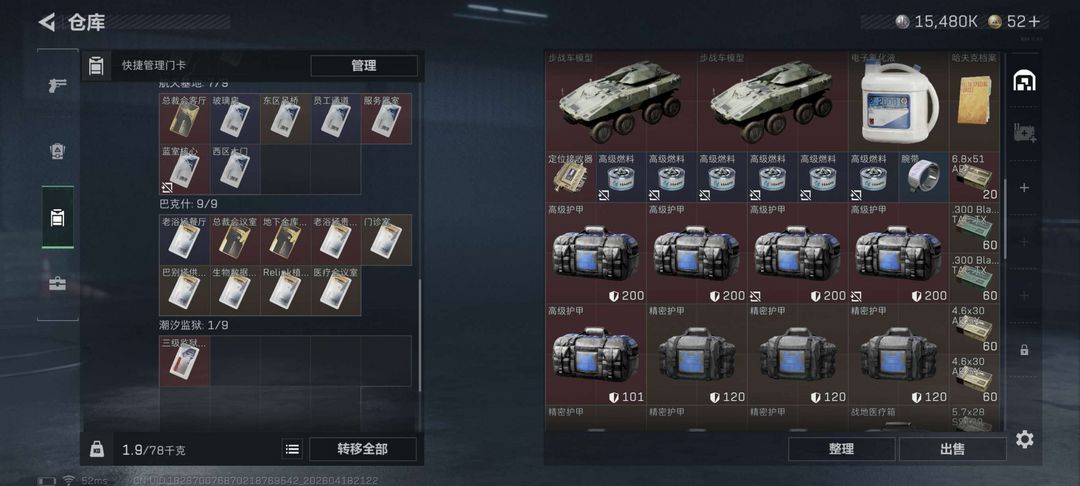
Task: Click the 整理 button
Action: coord(842,449)
